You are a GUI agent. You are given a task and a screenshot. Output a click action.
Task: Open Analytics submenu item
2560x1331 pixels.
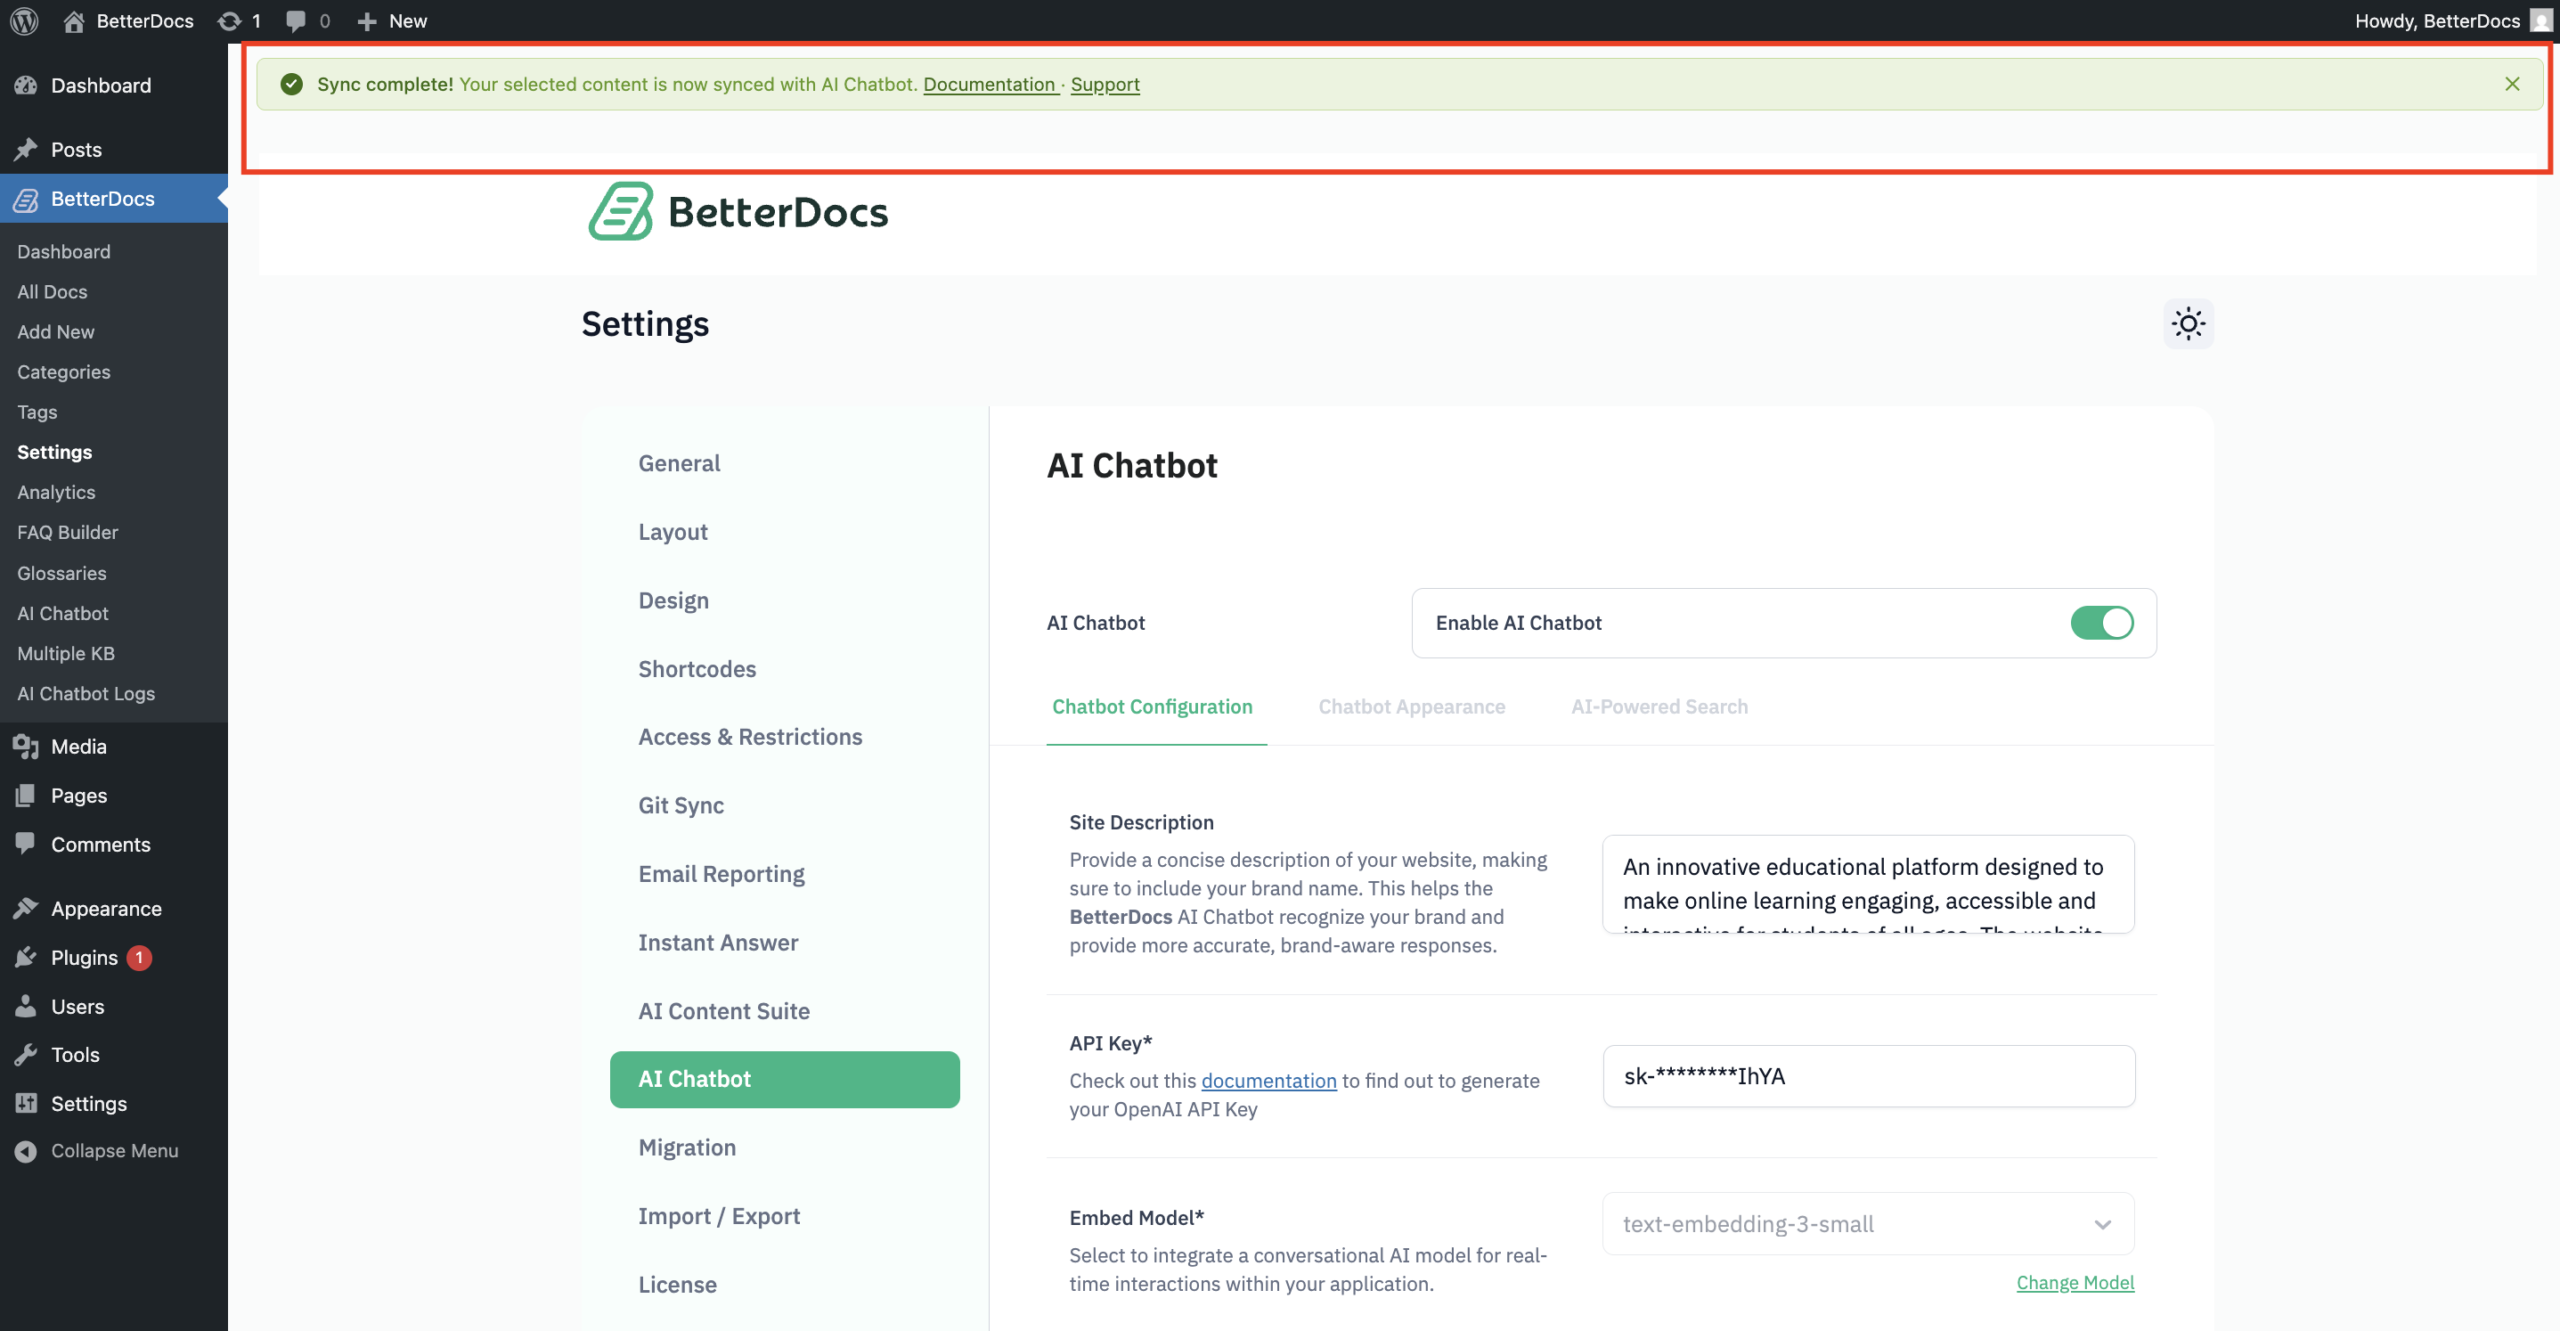(56, 492)
